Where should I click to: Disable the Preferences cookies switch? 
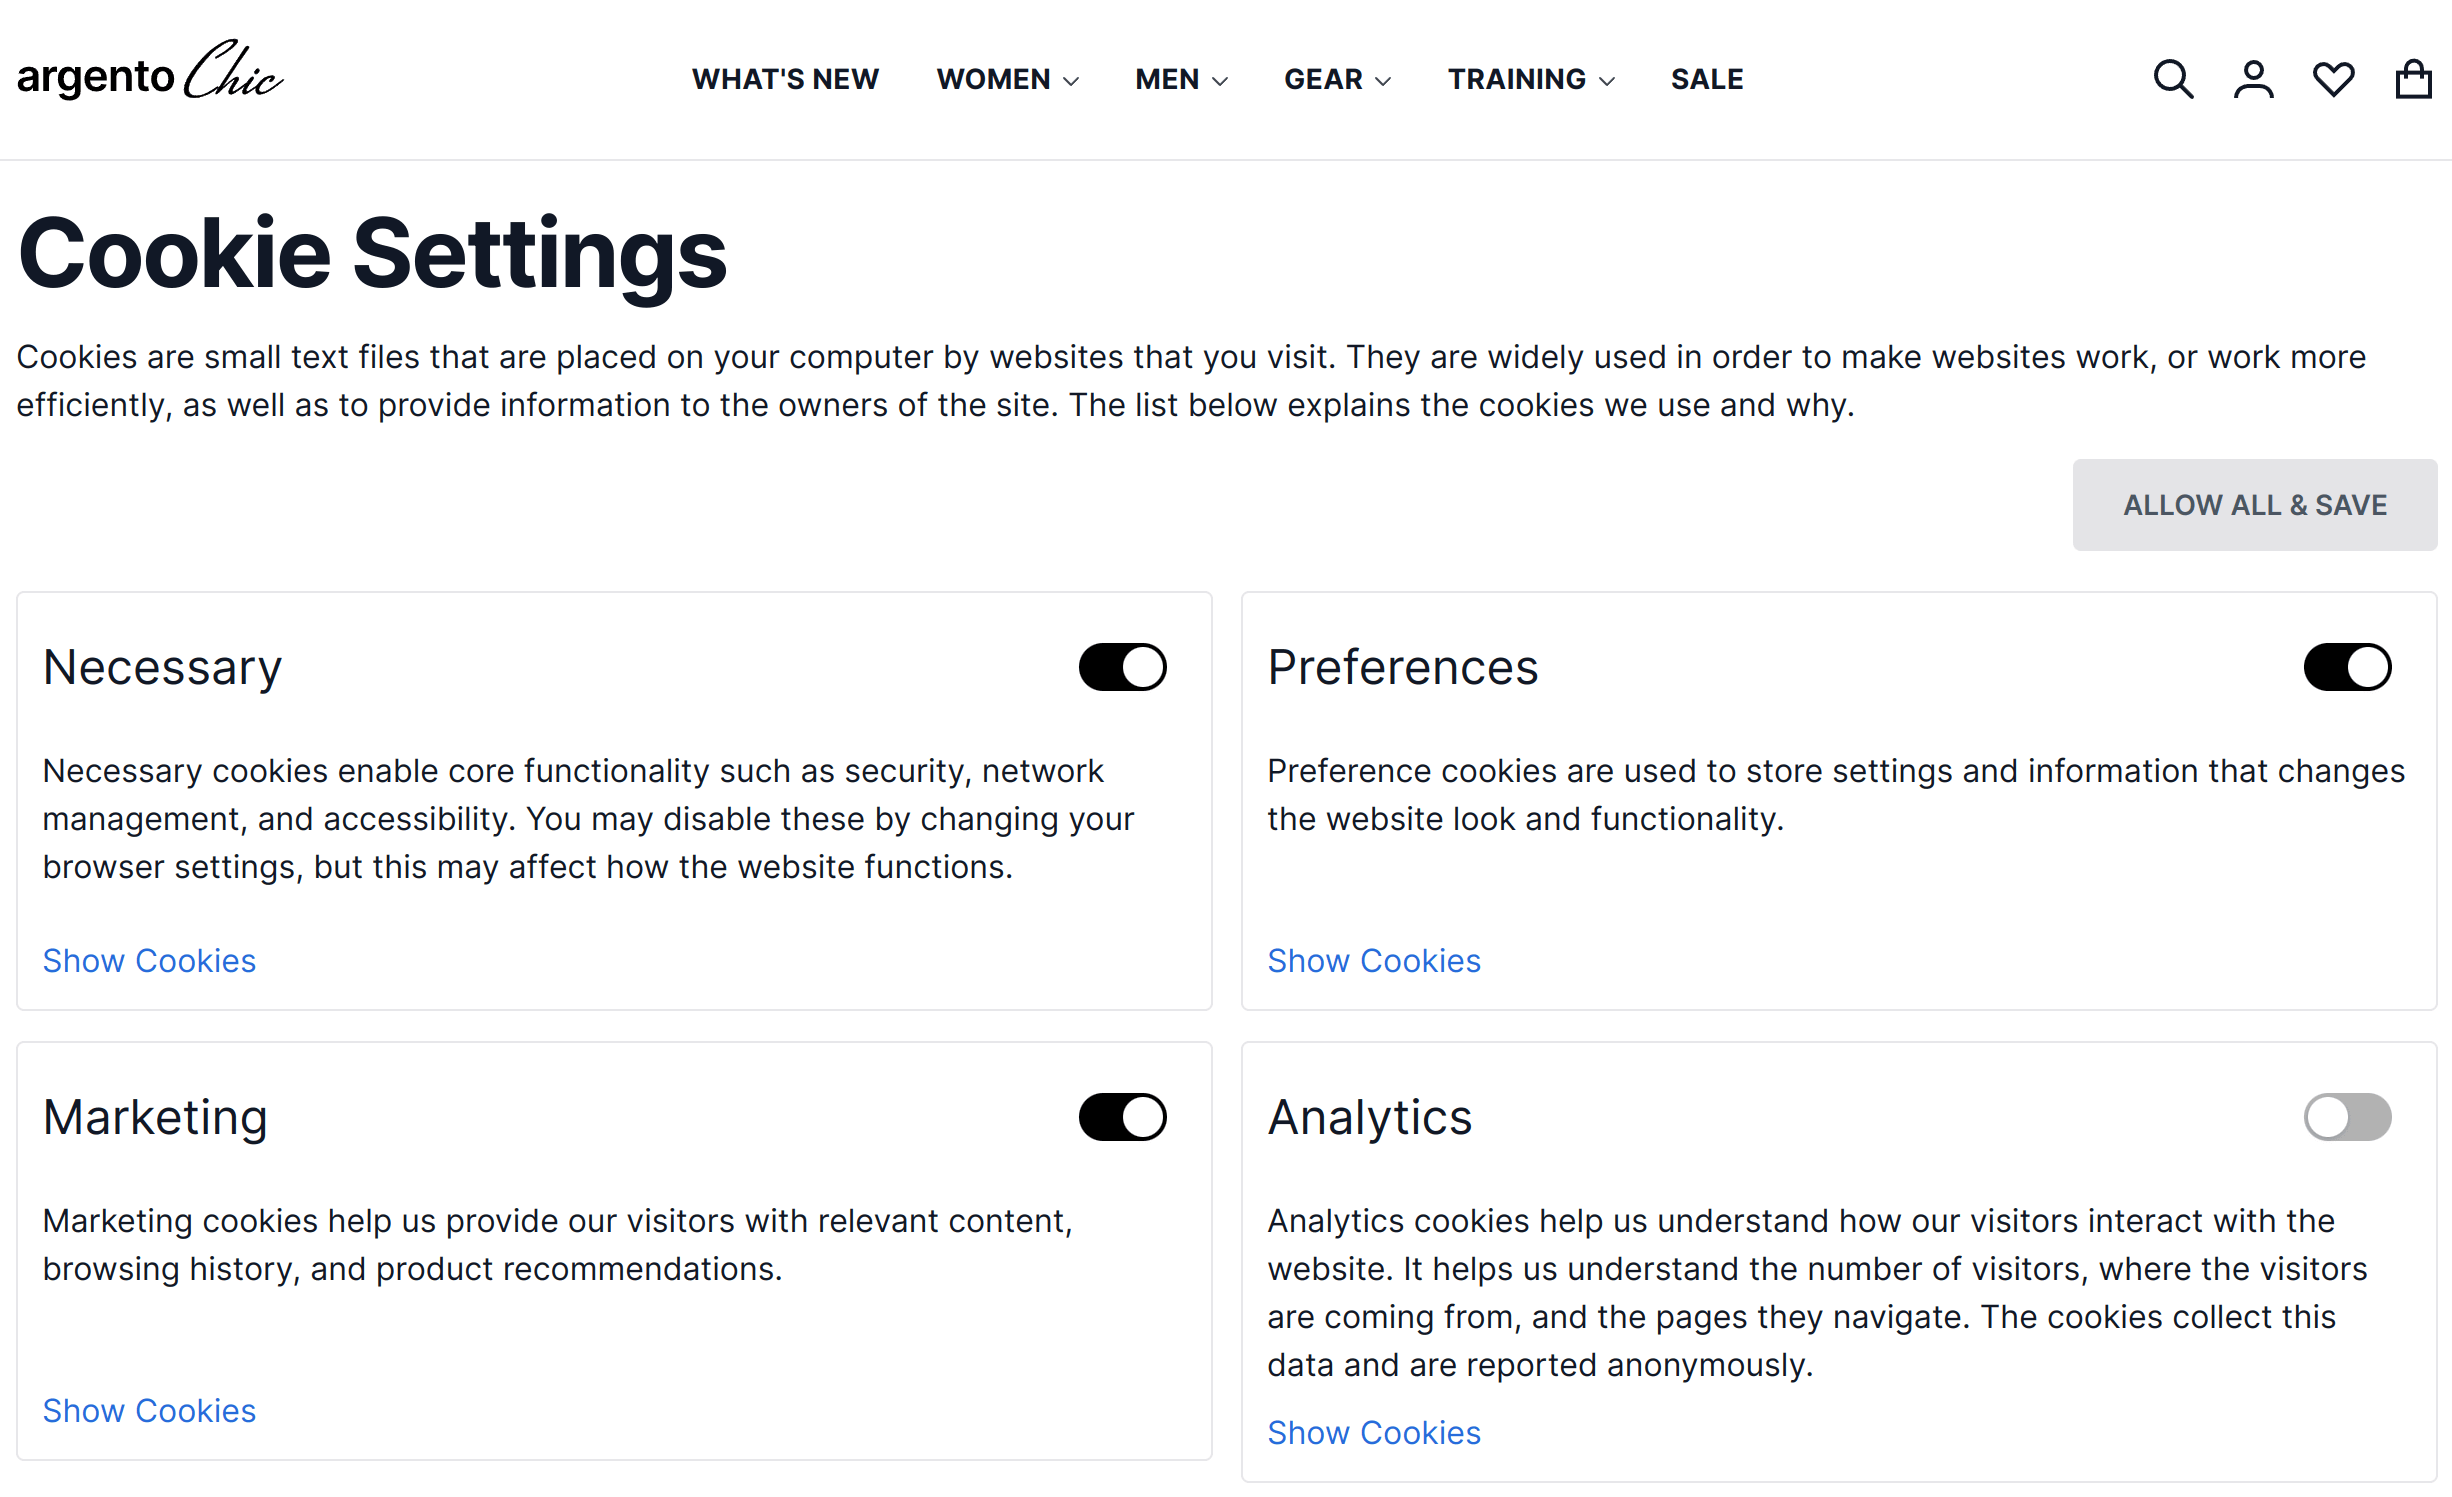tap(2346, 667)
